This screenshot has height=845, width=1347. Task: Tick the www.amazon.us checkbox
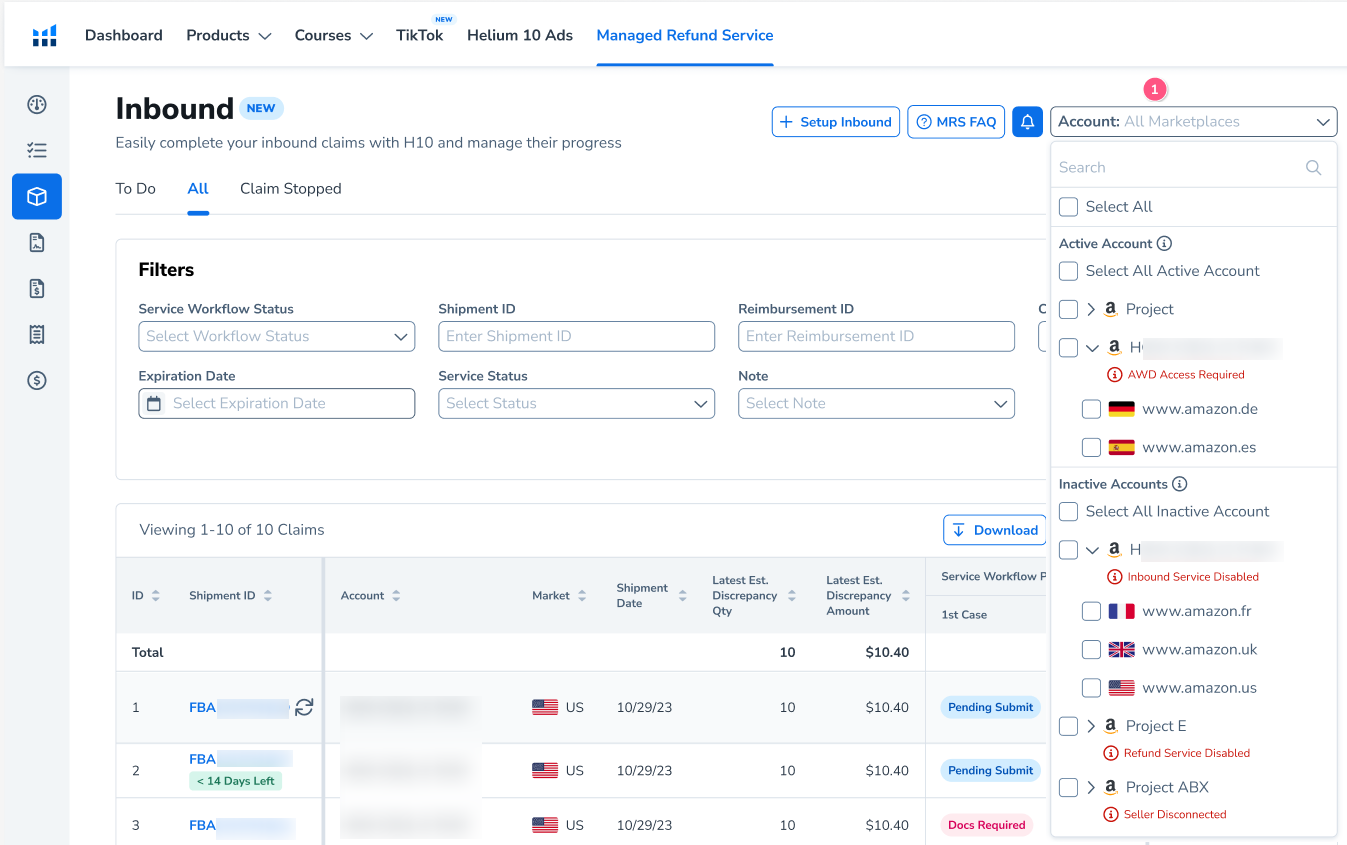click(x=1091, y=688)
